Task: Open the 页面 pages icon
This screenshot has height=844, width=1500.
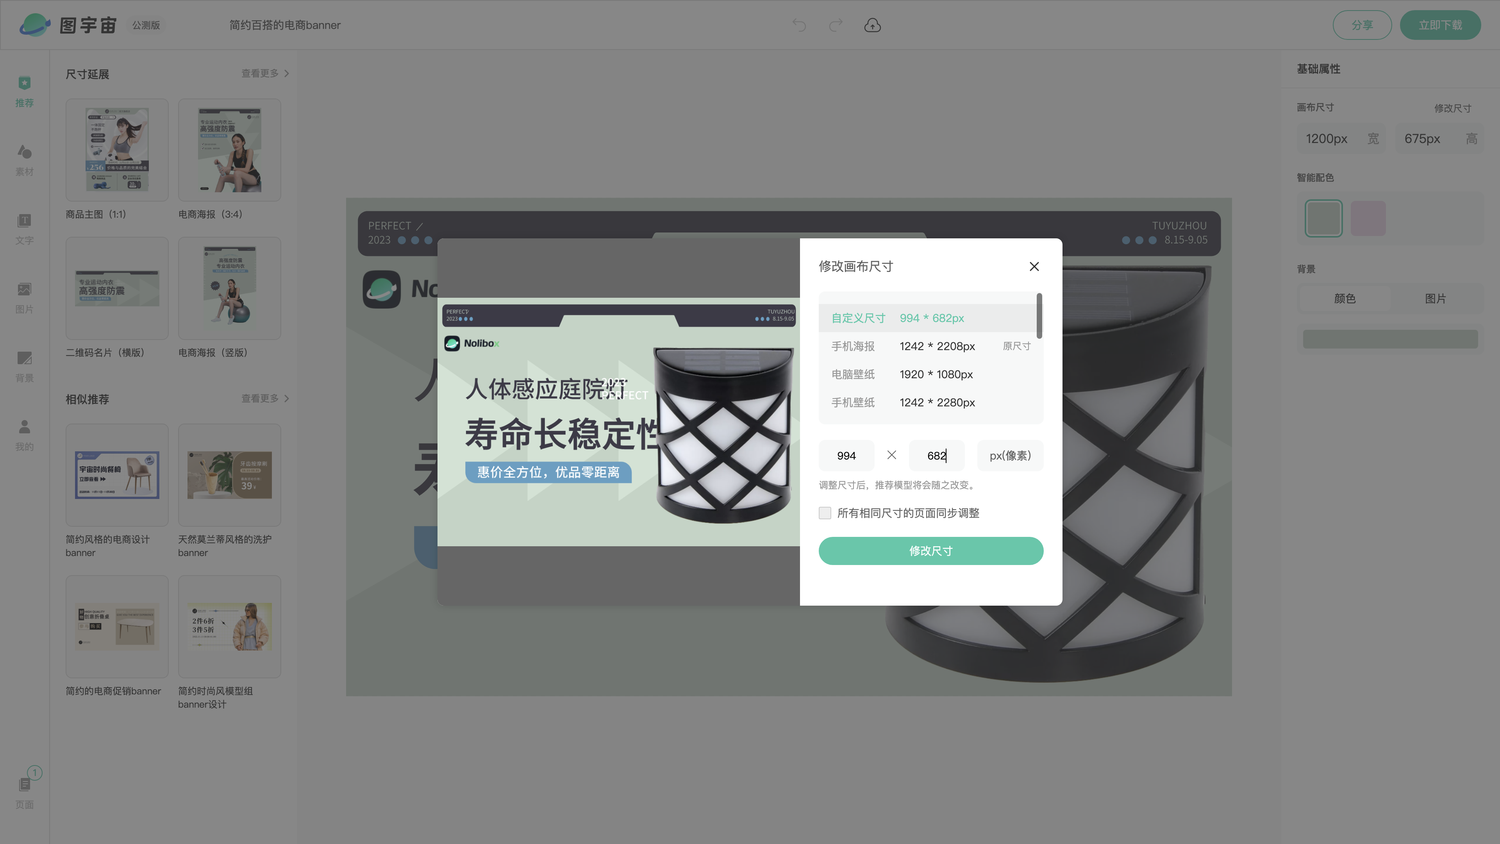Action: [25, 790]
